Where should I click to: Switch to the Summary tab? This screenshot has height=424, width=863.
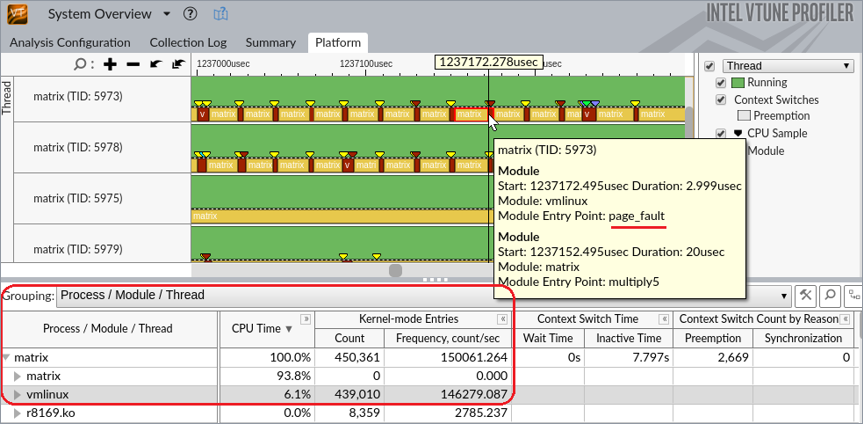[270, 43]
